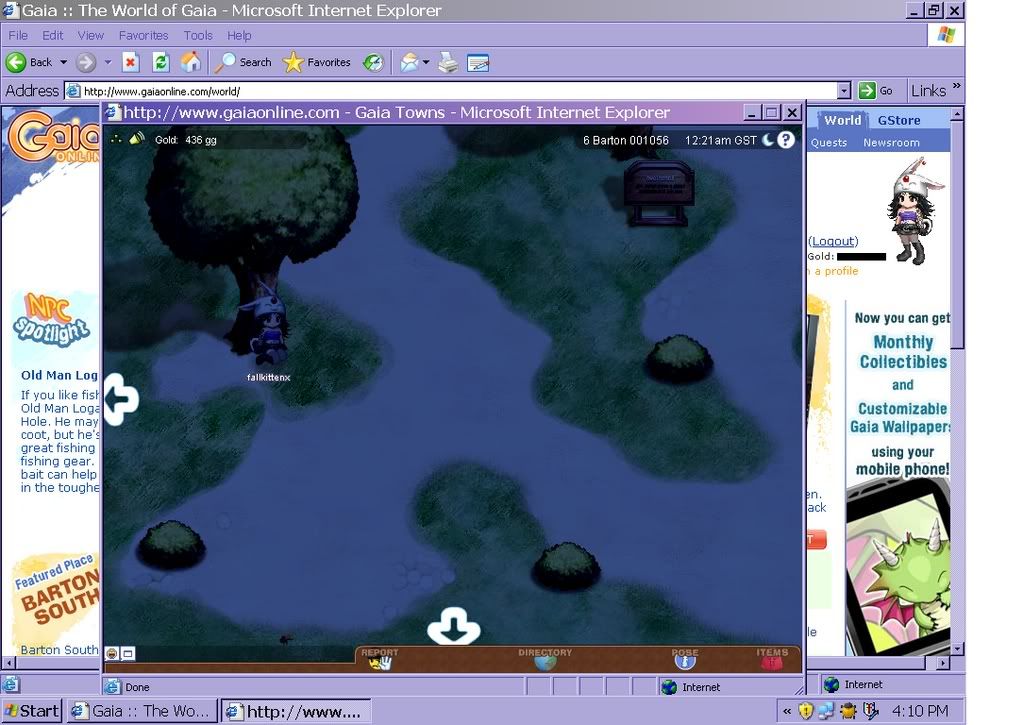Image resolution: width=1023 pixels, height=725 pixels.
Task: Open the Favorites star panel
Action: (x=316, y=63)
